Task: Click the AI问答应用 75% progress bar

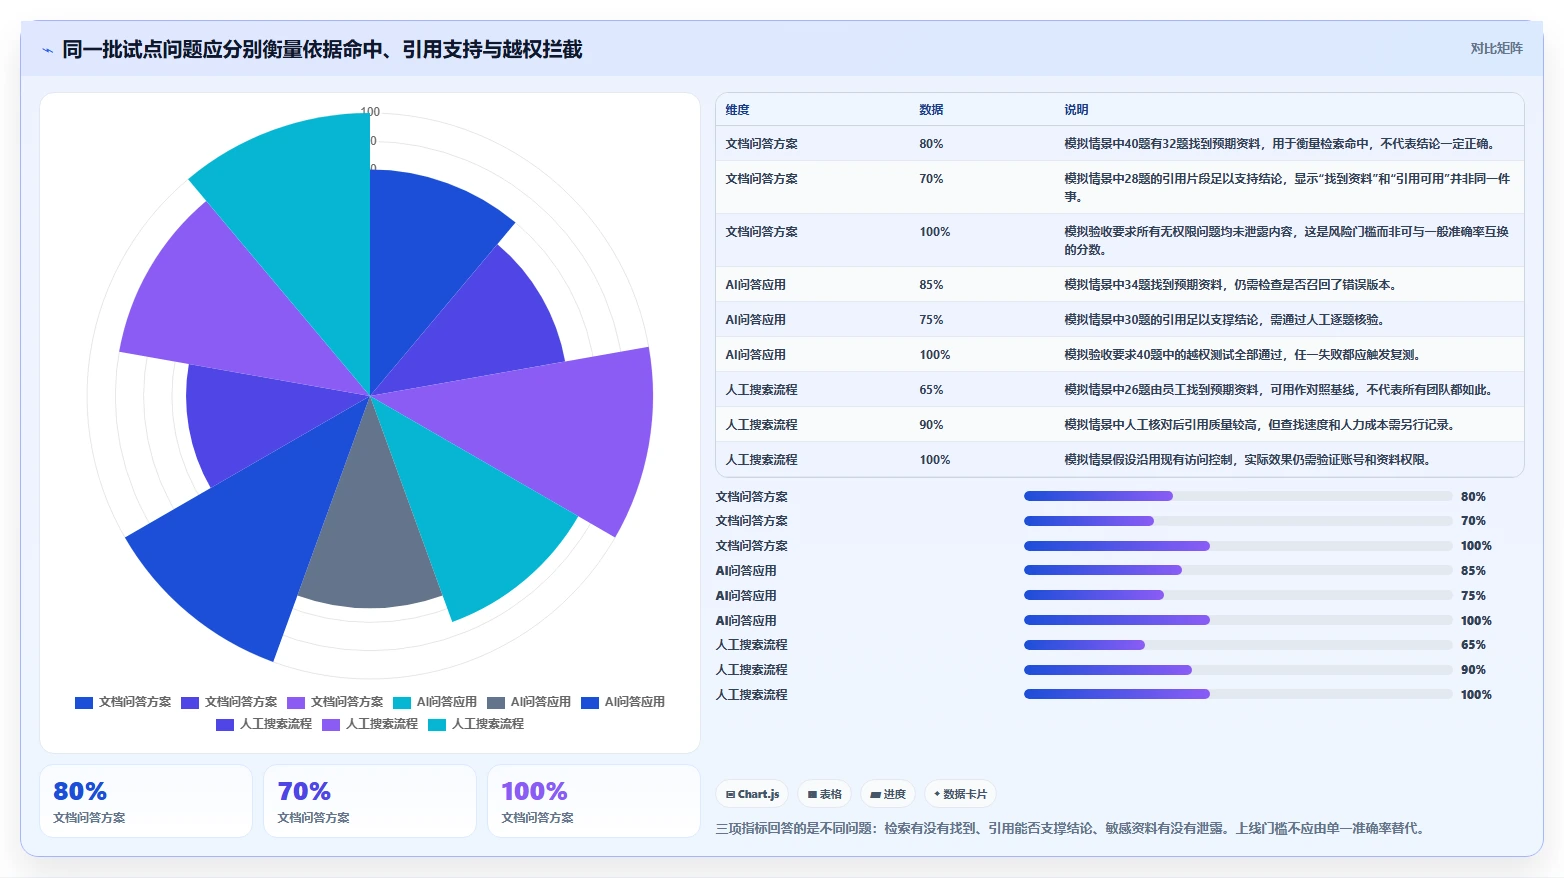Action: (1238, 595)
